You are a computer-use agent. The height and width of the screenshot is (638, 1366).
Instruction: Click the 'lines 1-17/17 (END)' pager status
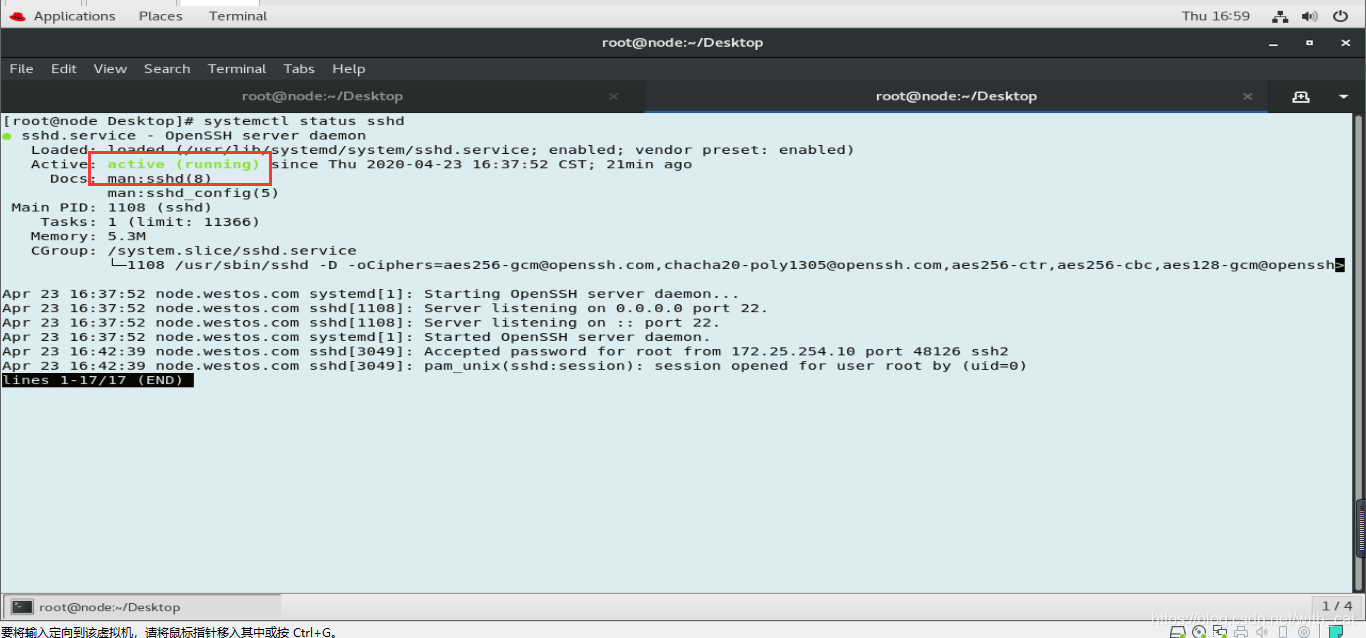(97, 380)
